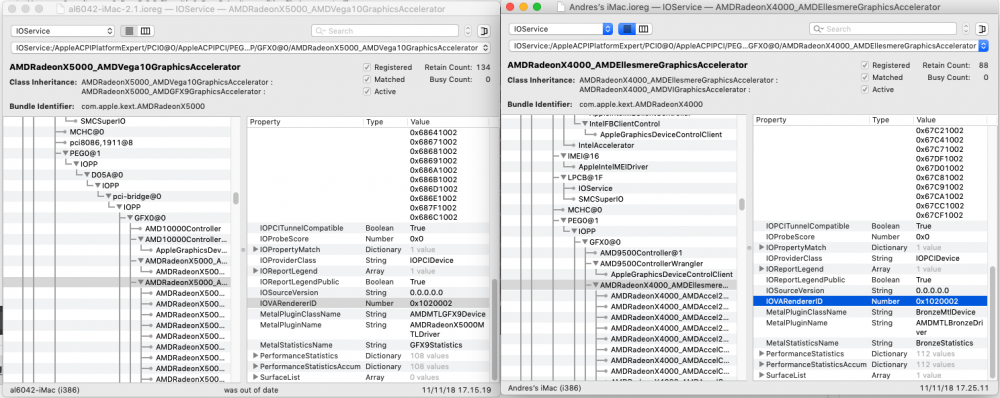1000x398 pixels.
Task: Select MetalStatisticsName row showing BronzeStatistics
Action: pyautogui.click(x=871, y=343)
